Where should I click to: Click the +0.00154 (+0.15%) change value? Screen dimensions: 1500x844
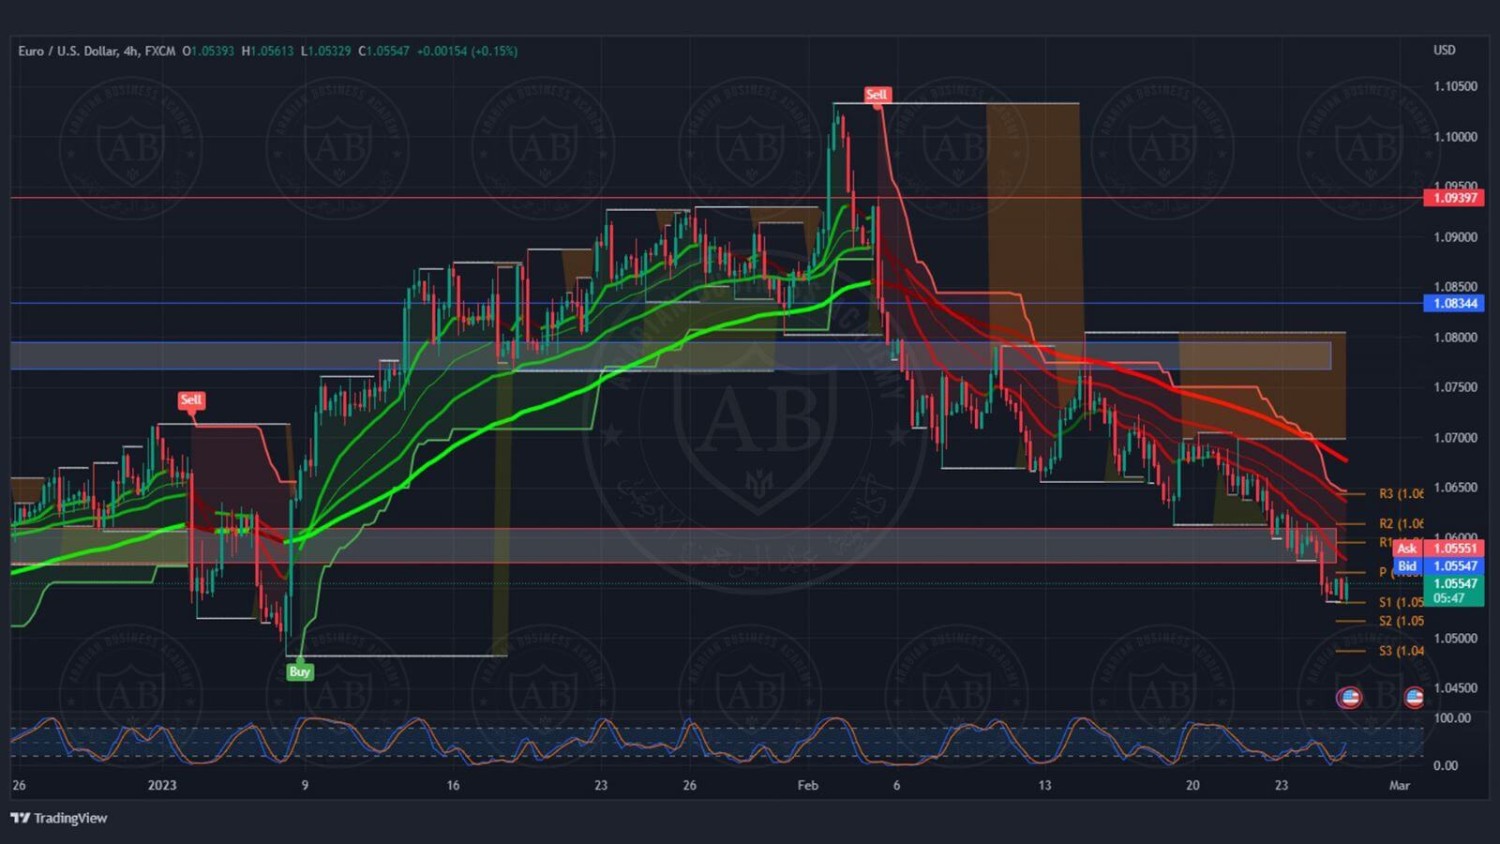pyautogui.click(x=467, y=51)
